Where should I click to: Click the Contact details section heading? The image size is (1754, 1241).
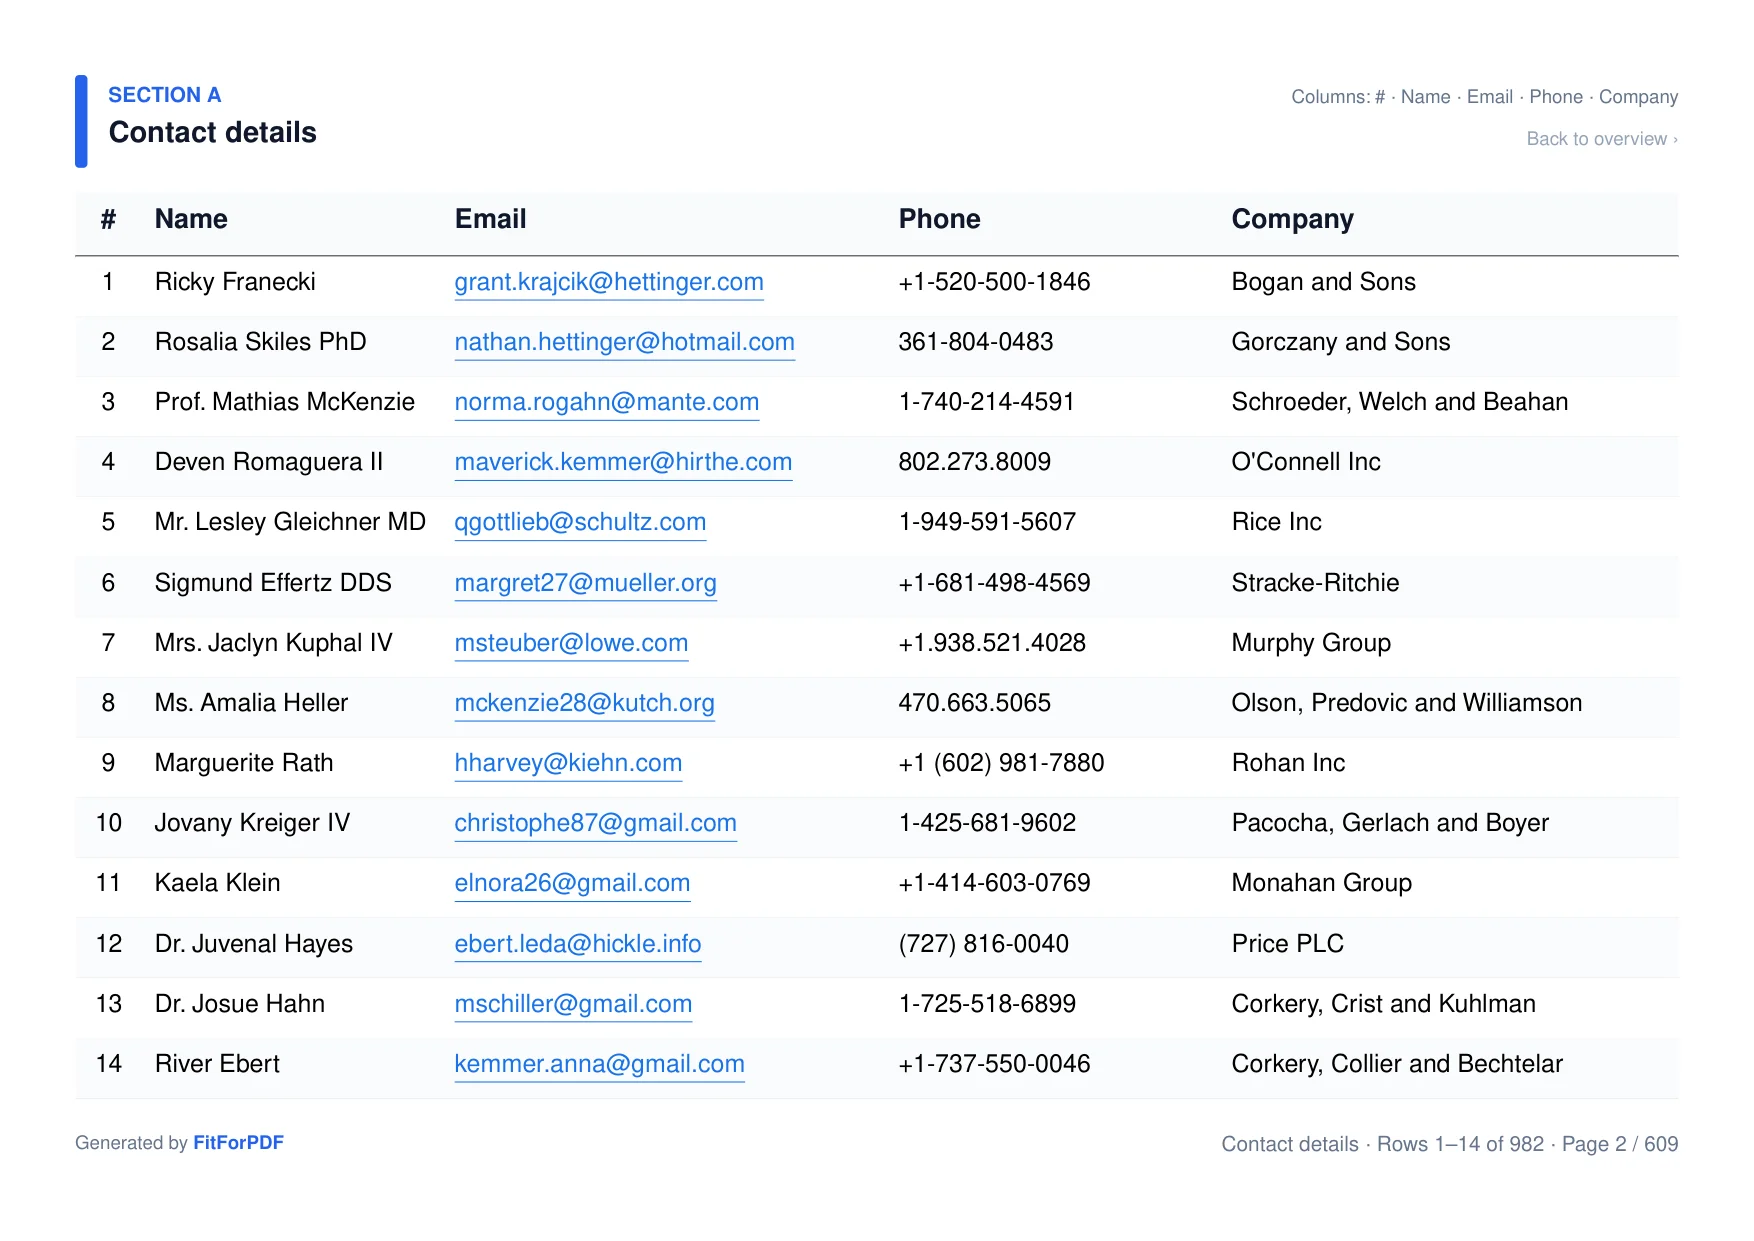click(212, 132)
